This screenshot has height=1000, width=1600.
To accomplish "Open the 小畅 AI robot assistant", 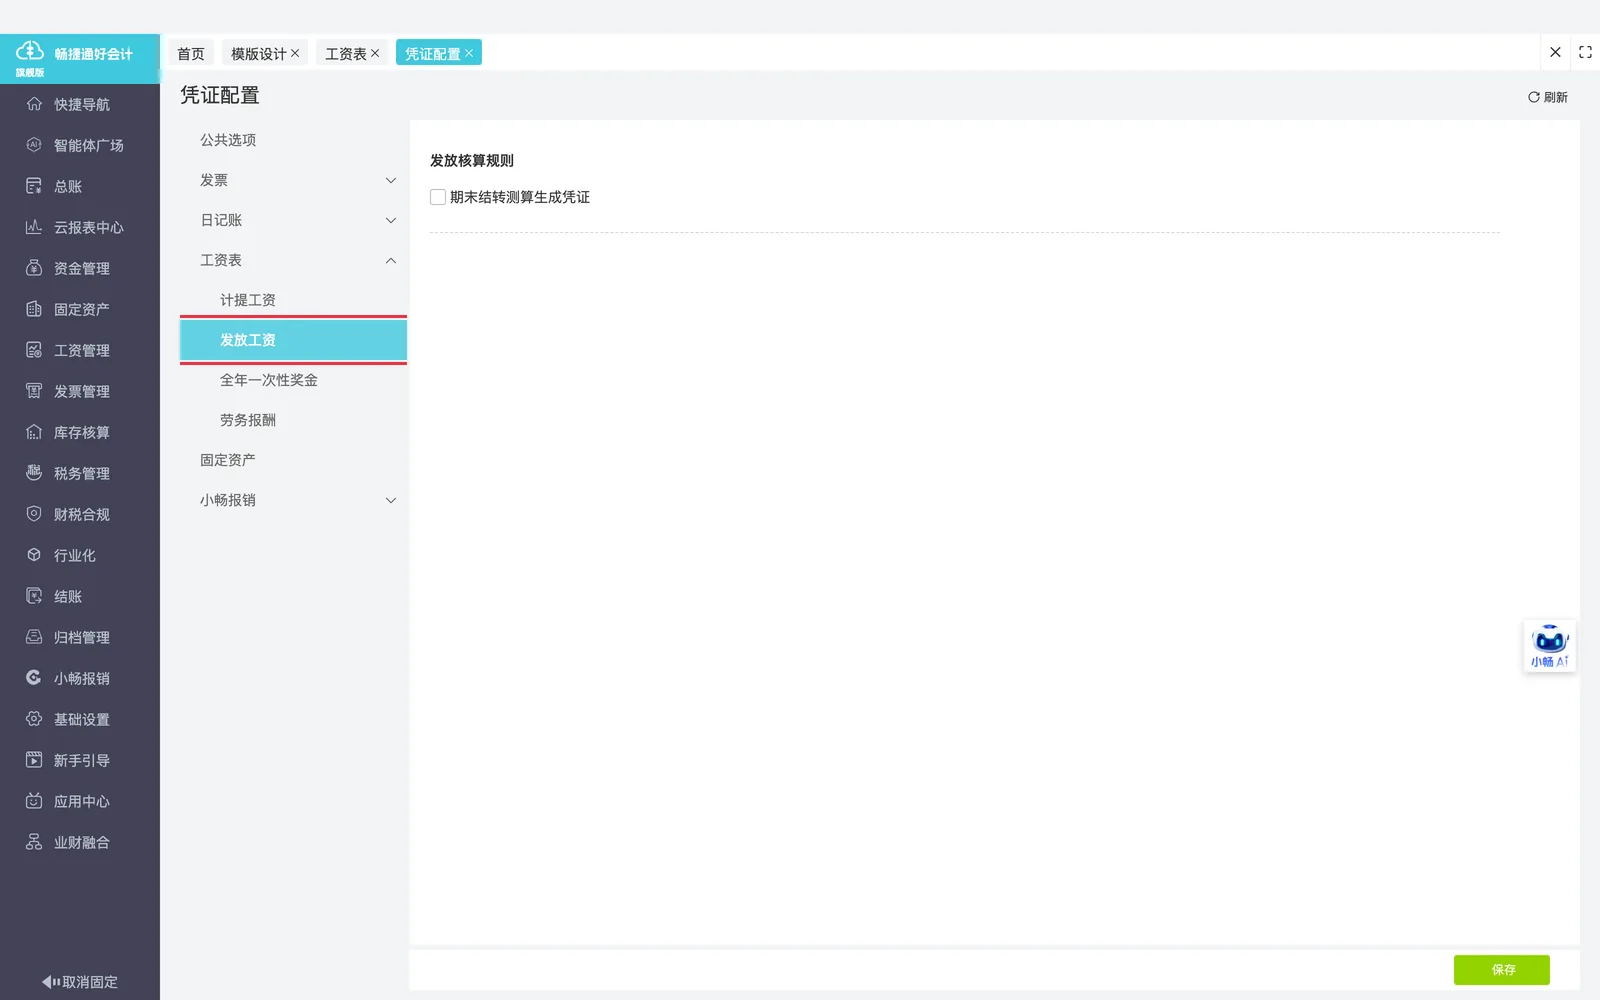I will click(x=1549, y=646).
